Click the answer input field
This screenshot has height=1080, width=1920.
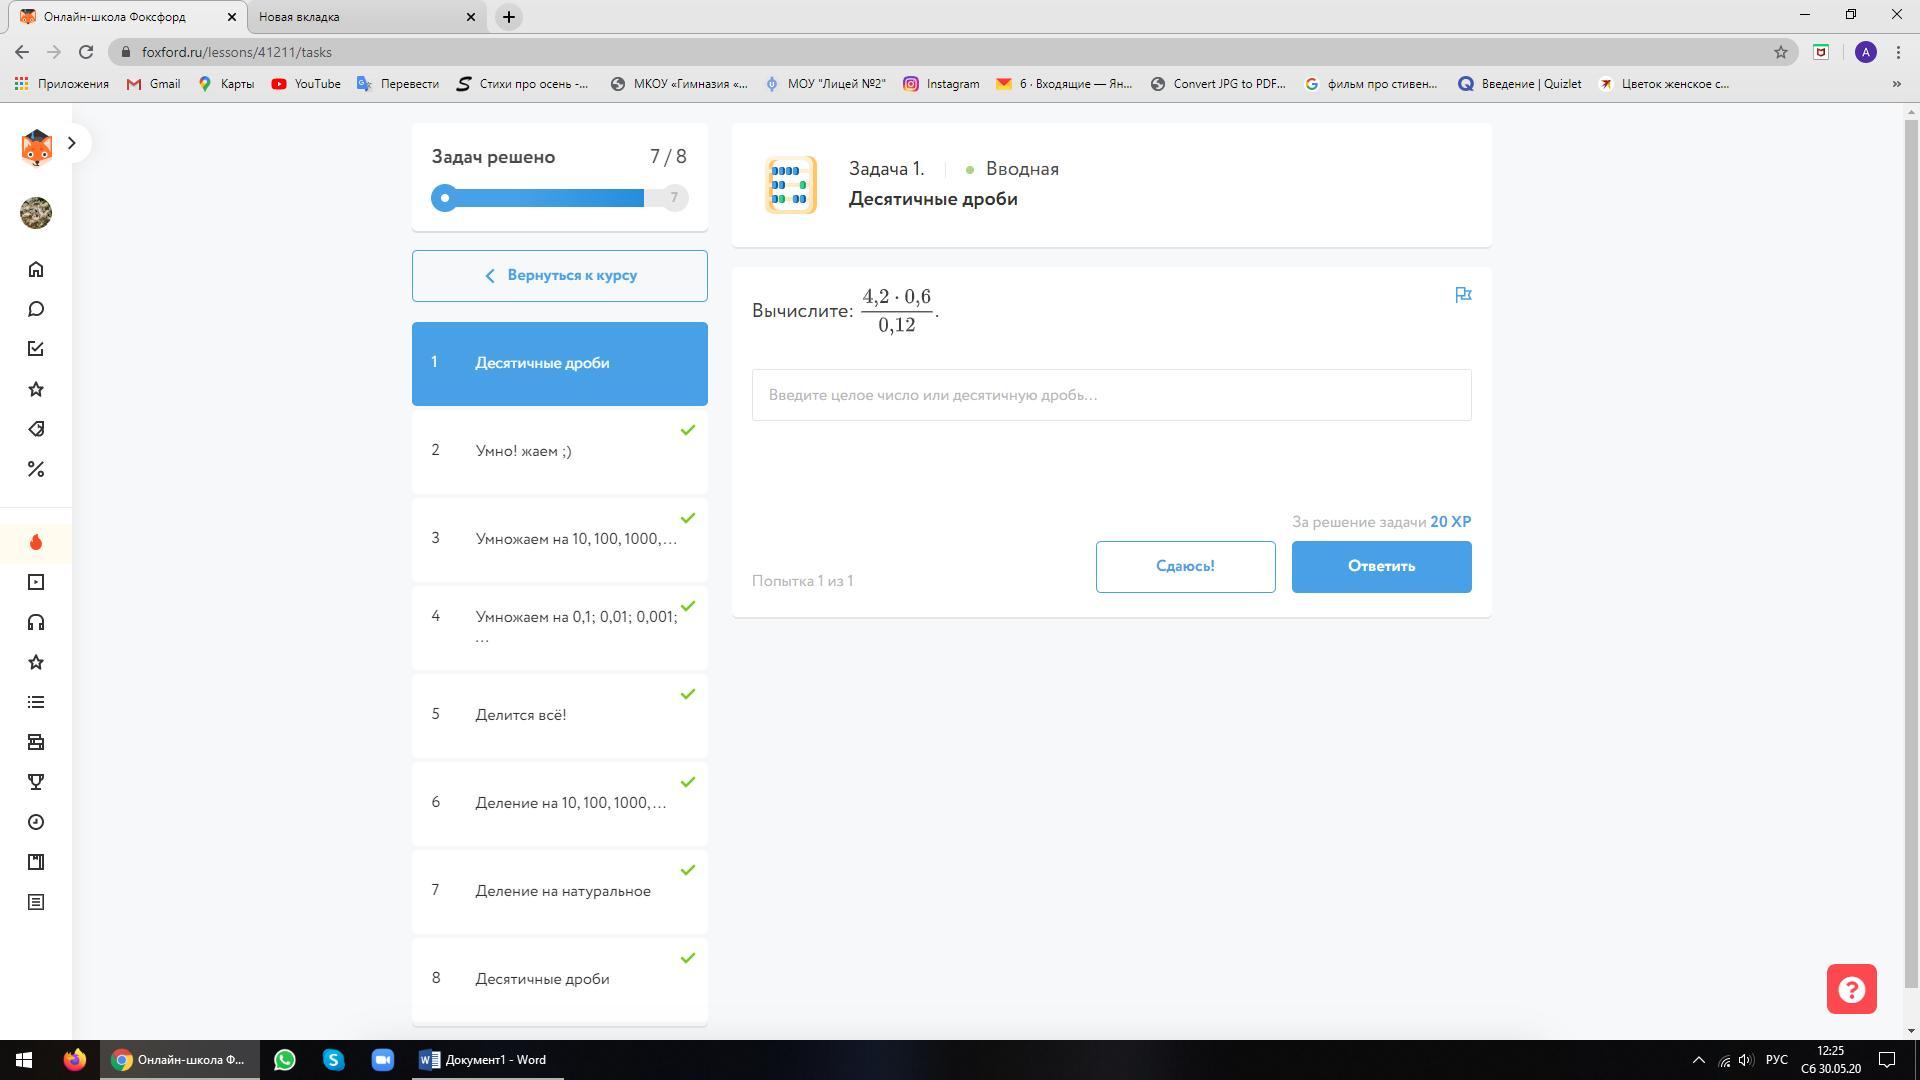pos(1111,395)
